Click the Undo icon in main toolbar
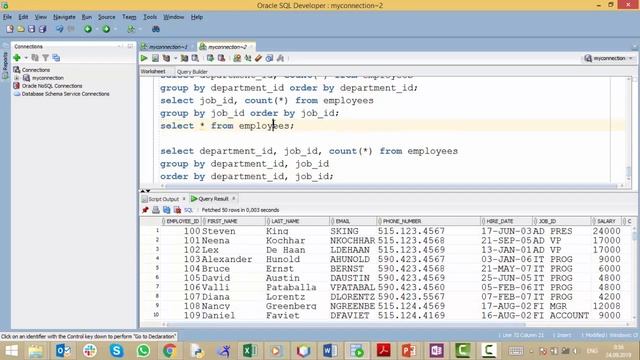640x360 pixels. pos(60,29)
